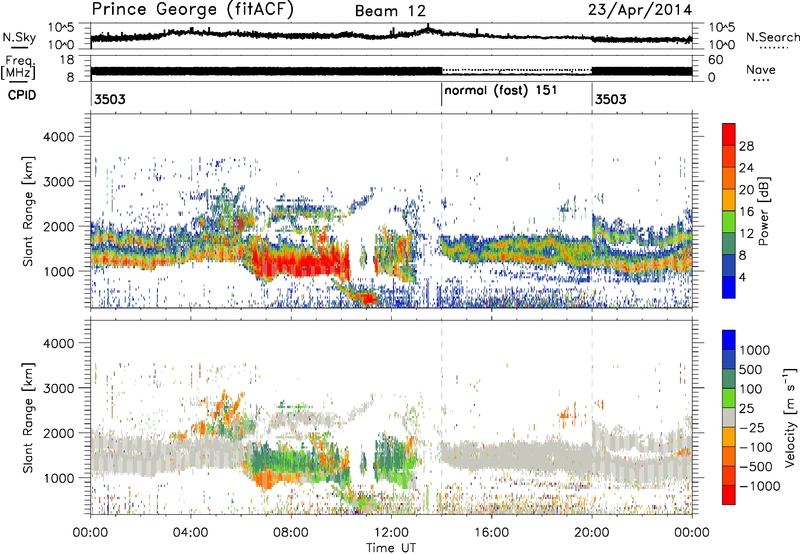Click the first '3503' CPID value

pos(110,99)
